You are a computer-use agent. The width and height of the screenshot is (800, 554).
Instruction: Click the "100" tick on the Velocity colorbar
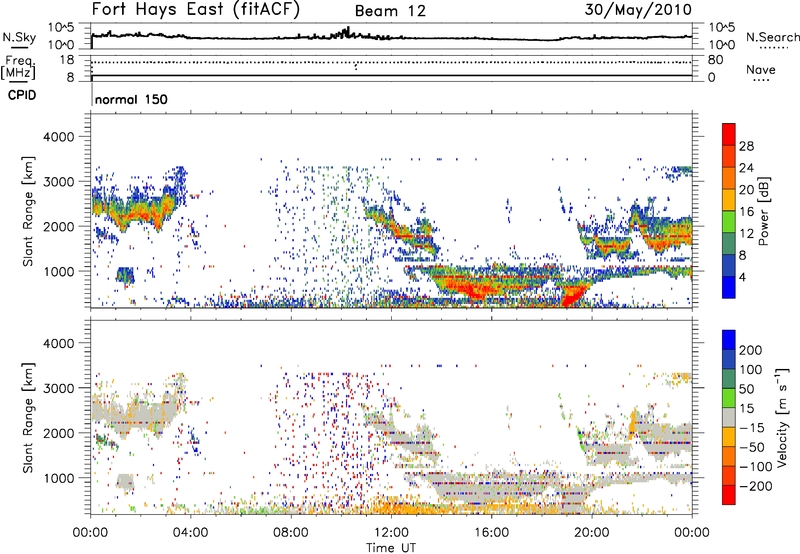tap(751, 370)
